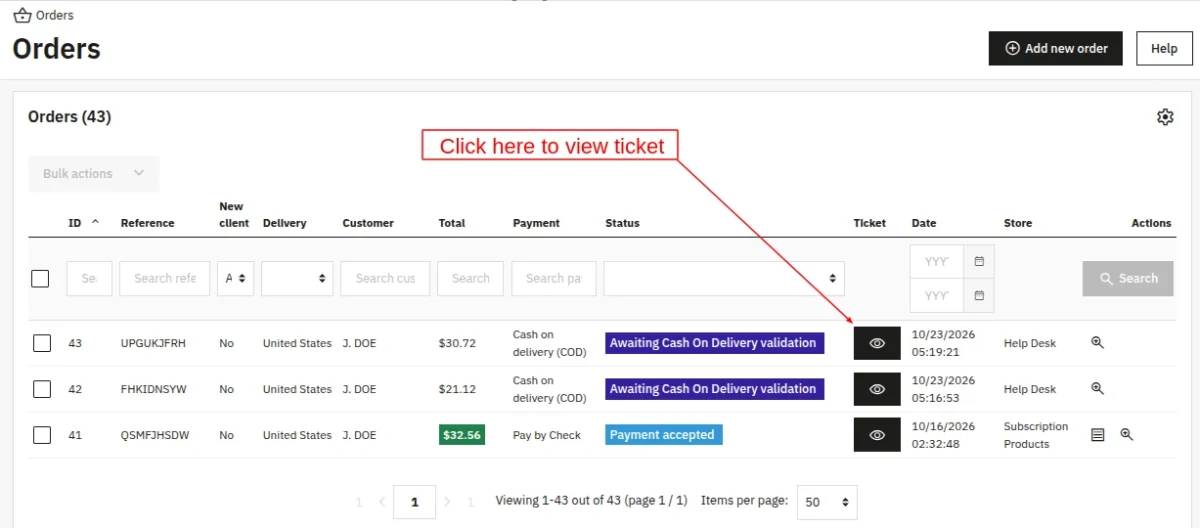1200x528 pixels.
Task: Open the Help button
Action: [x=1164, y=48]
